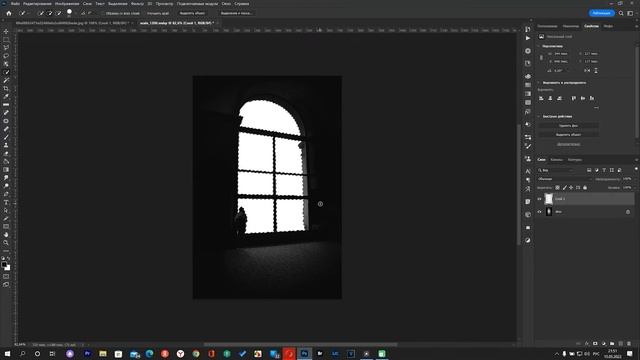Switch to the first .jpg document tab
This screenshot has width=640, height=360.
click(x=72, y=23)
